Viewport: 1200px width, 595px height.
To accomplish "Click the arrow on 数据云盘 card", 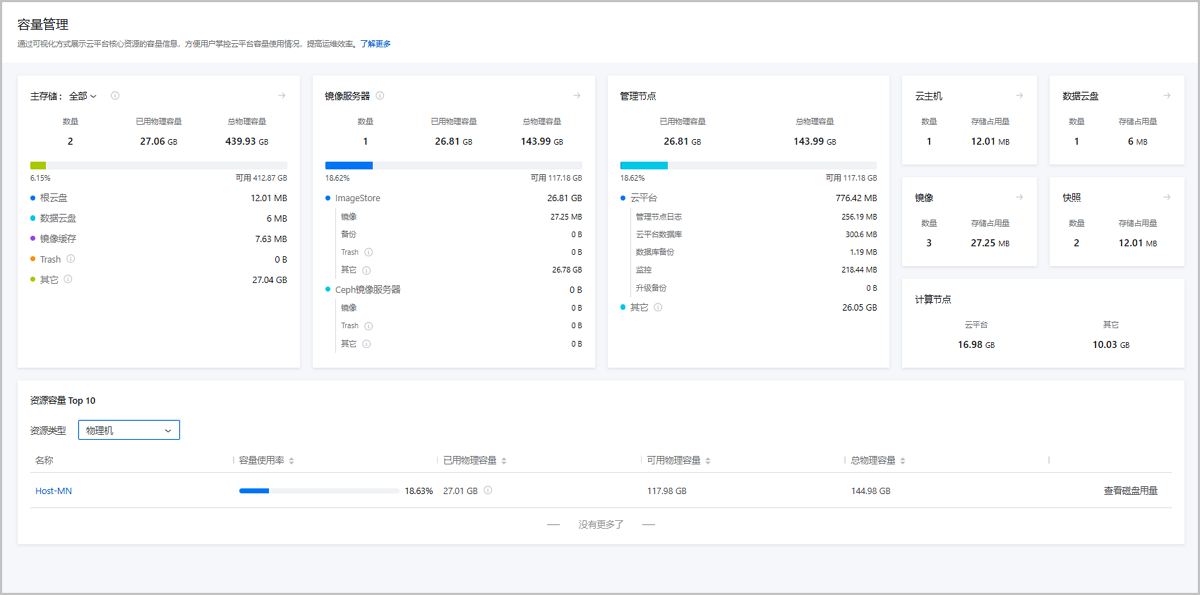I will point(1166,96).
